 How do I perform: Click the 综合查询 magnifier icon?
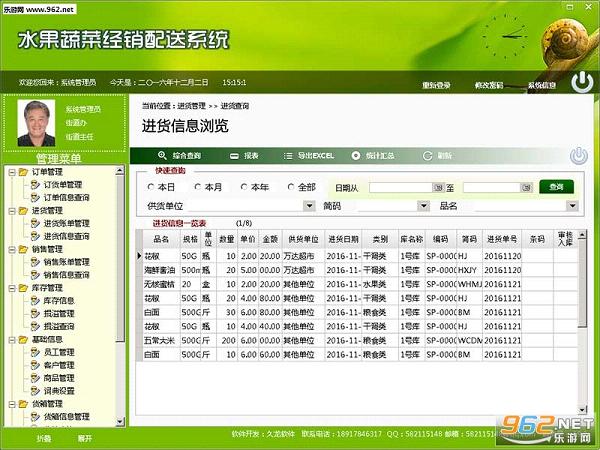pyautogui.click(x=162, y=155)
